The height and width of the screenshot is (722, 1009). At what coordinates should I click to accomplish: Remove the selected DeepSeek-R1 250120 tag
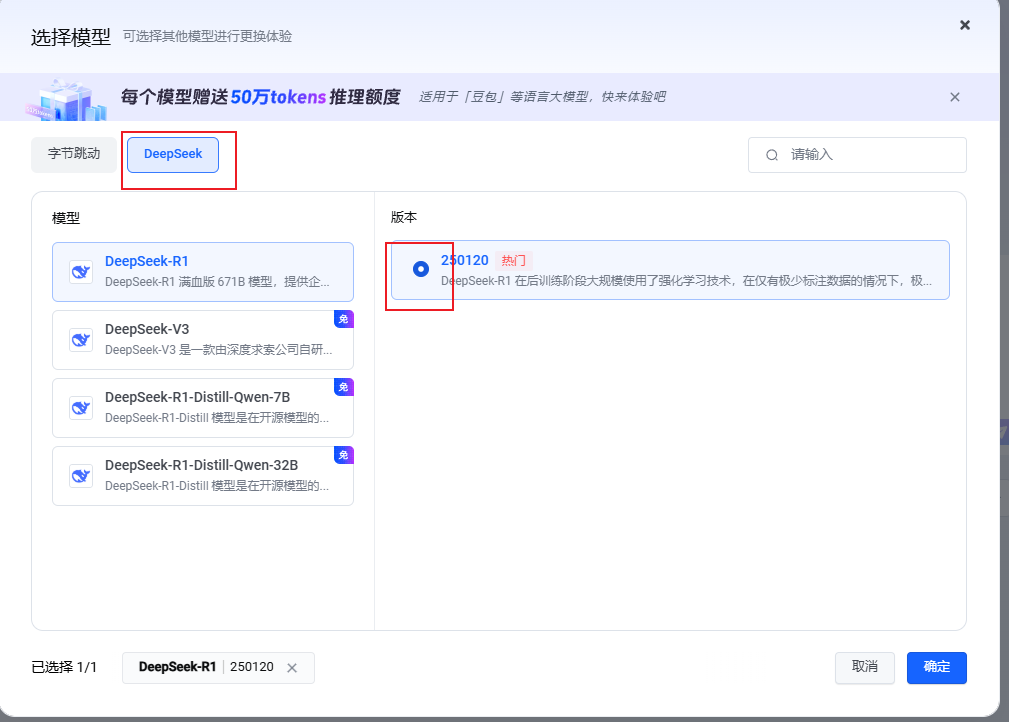(292, 668)
